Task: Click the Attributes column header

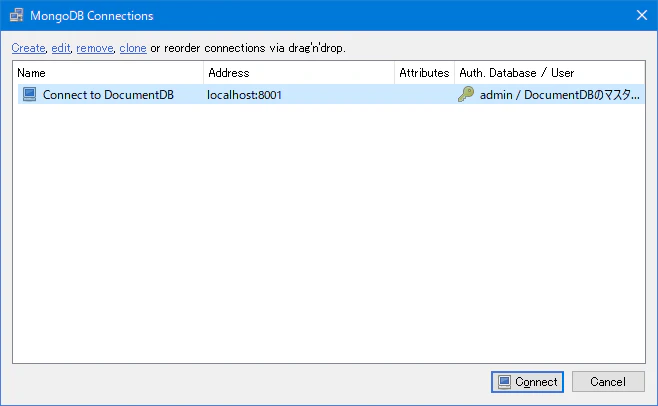Action: click(x=424, y=73)
